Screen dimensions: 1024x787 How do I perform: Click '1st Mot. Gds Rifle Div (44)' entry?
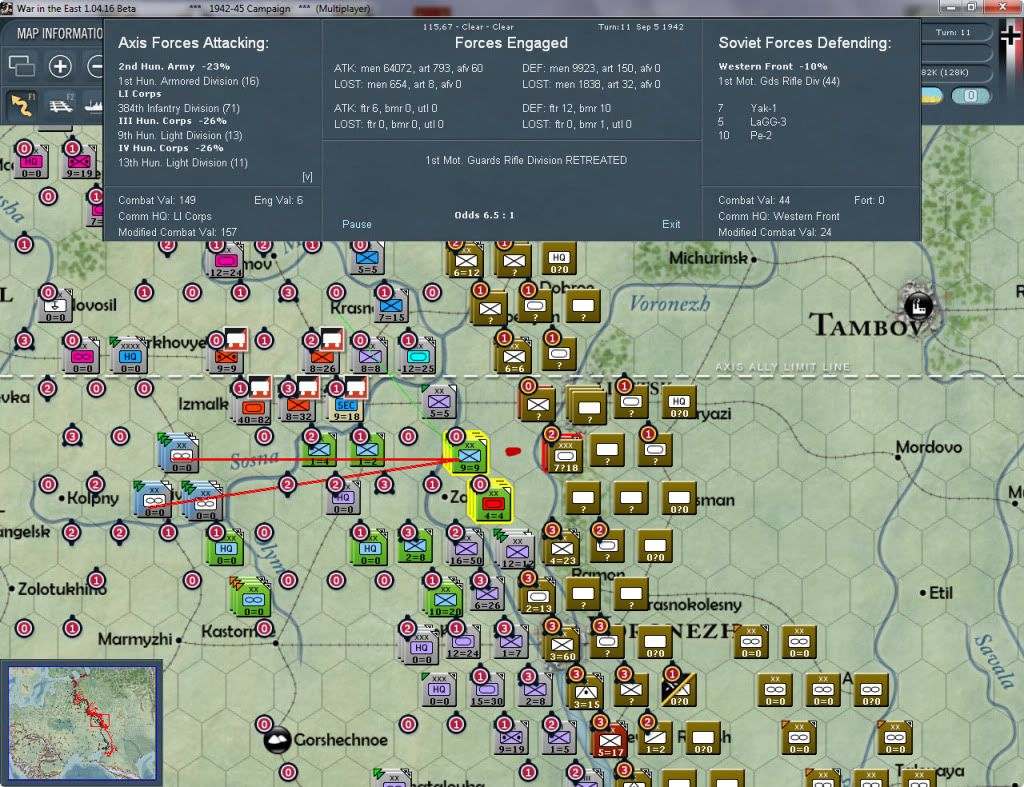pyautogui.click(x=778, y=81)
